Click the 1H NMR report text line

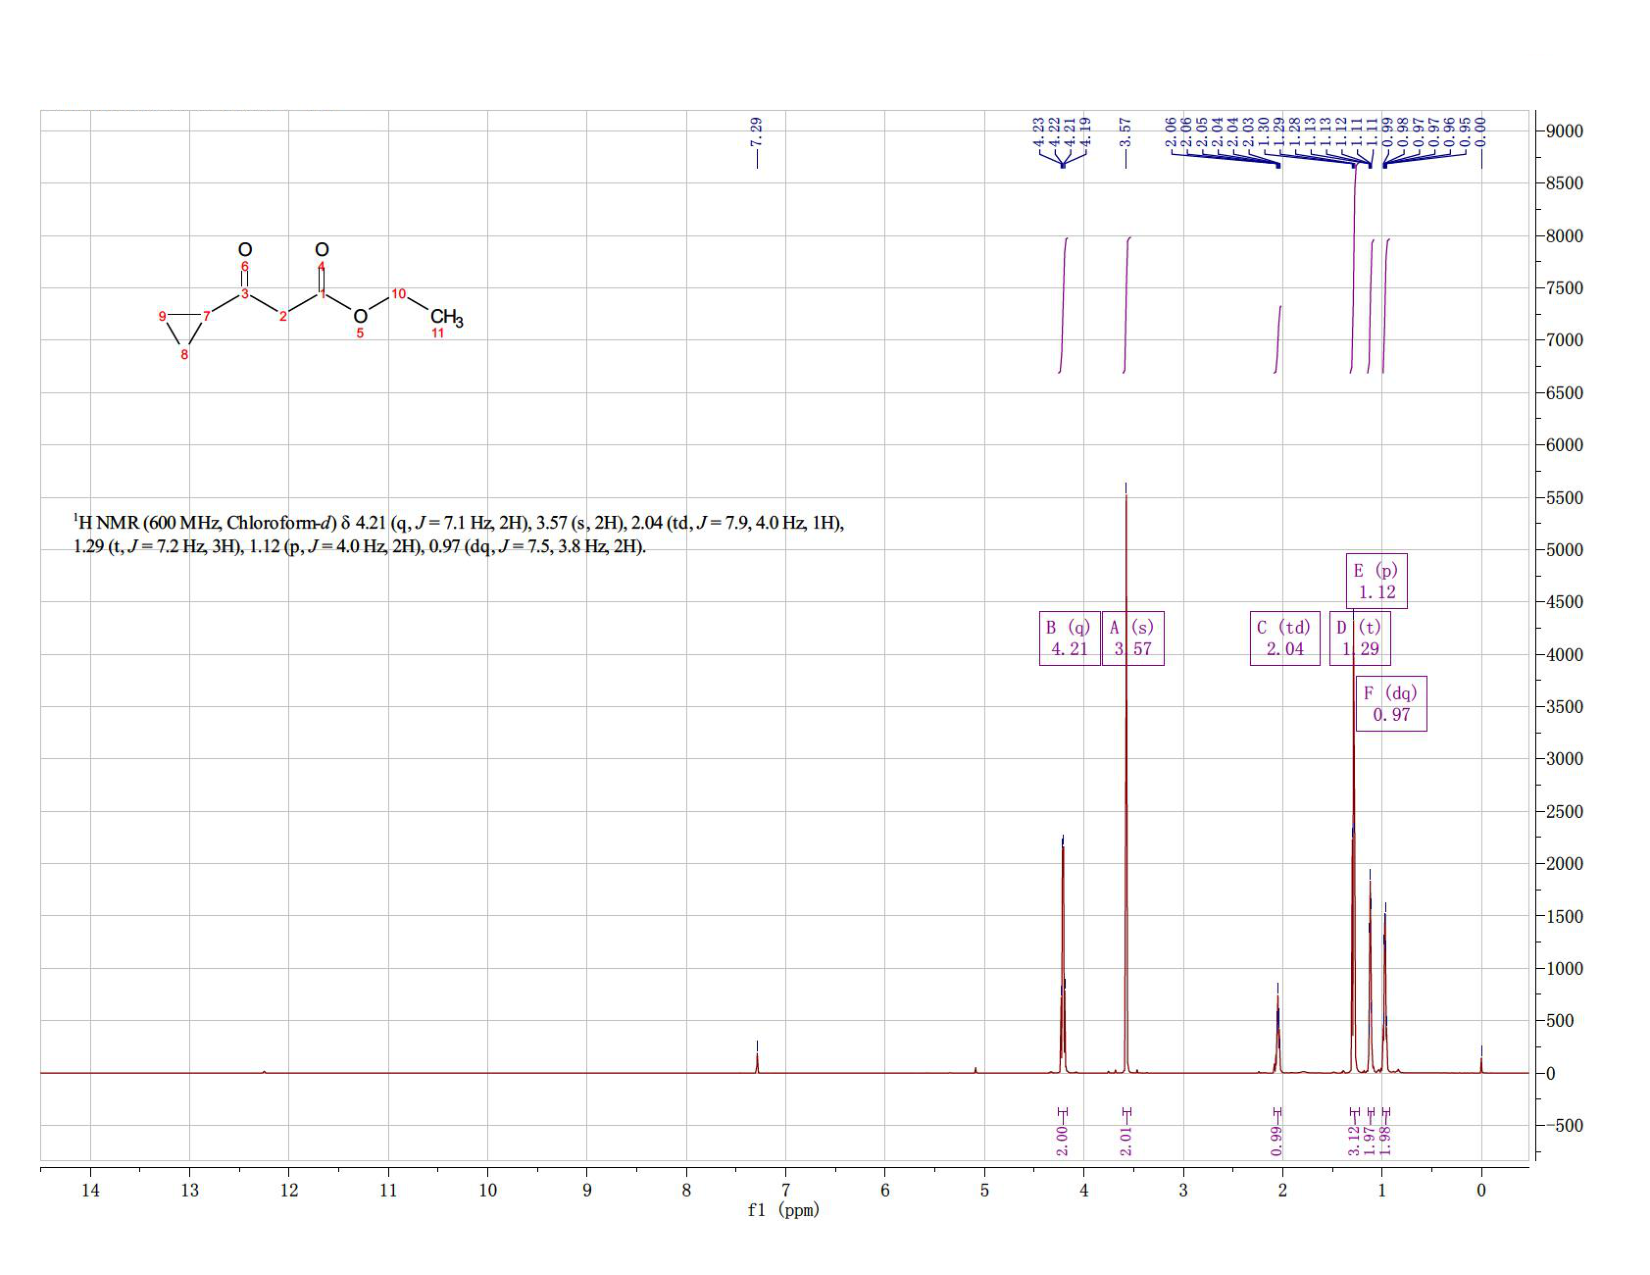(459, 535)
